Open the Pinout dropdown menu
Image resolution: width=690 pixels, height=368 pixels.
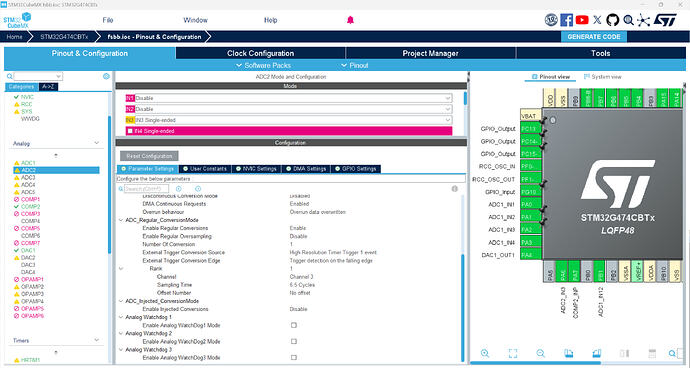pyautogui.click(x=355, y=66)
